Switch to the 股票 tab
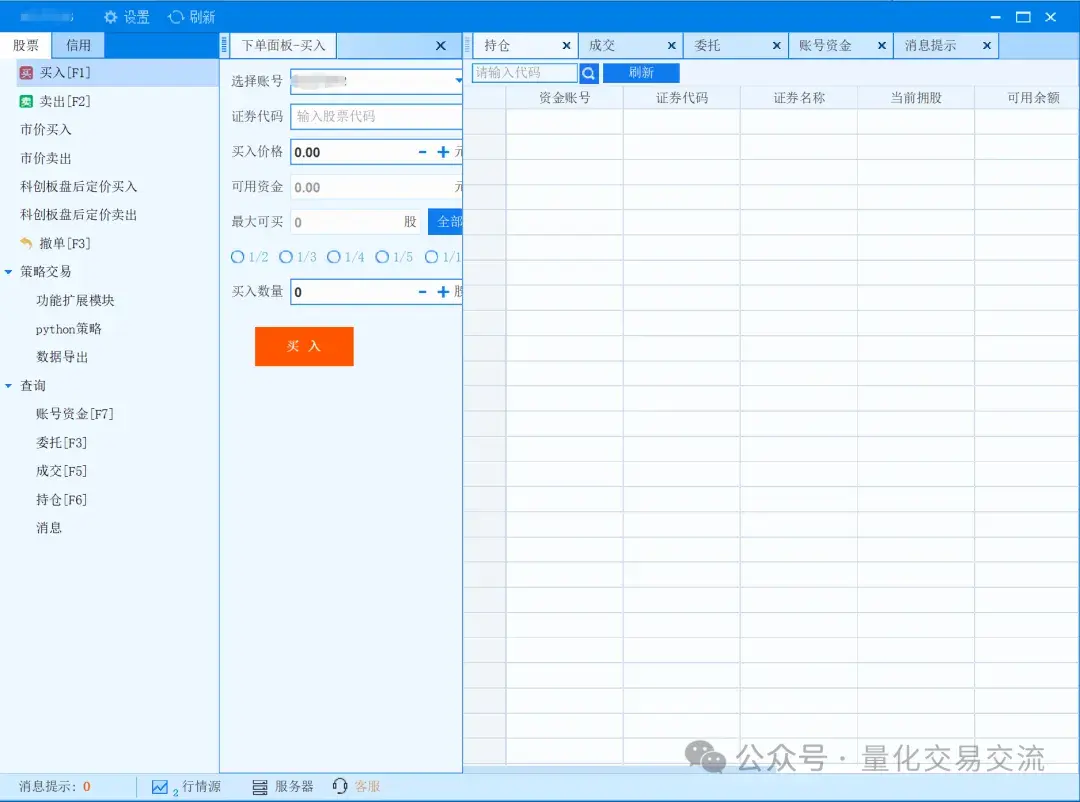Screen dimensions: 1080x802 (25, 45)
